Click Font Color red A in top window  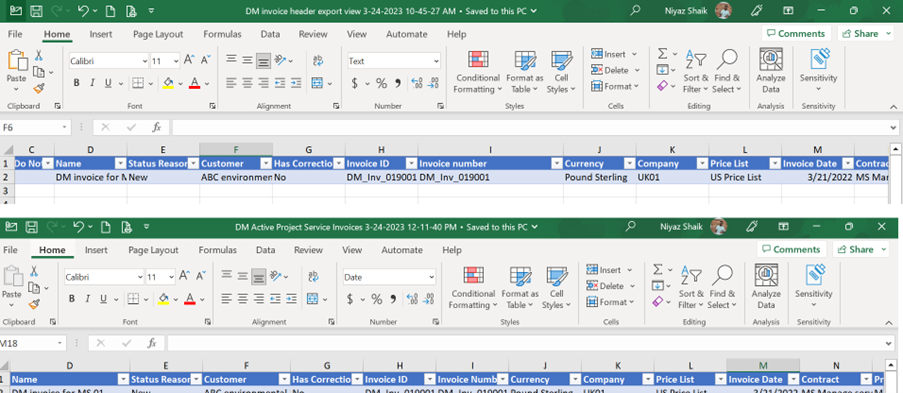[194, 84]
